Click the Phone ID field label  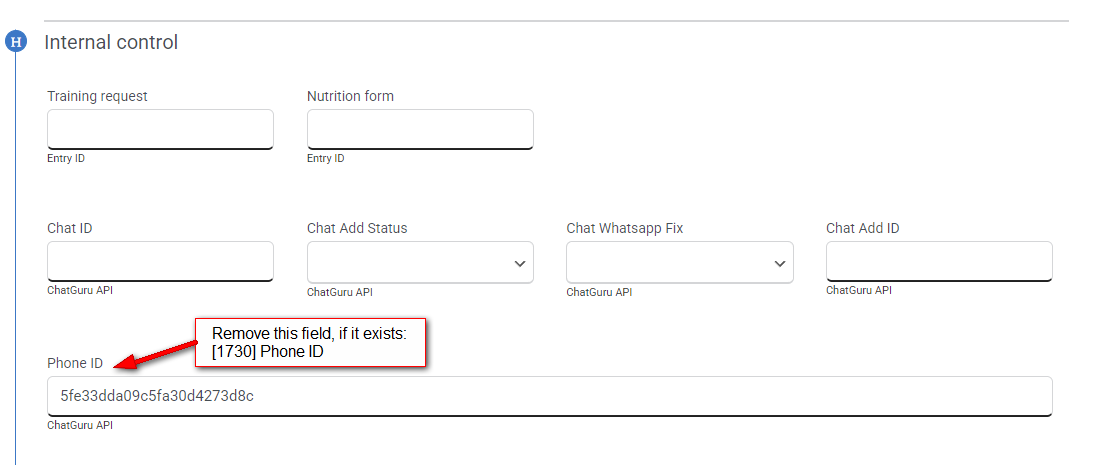point(75,362)
